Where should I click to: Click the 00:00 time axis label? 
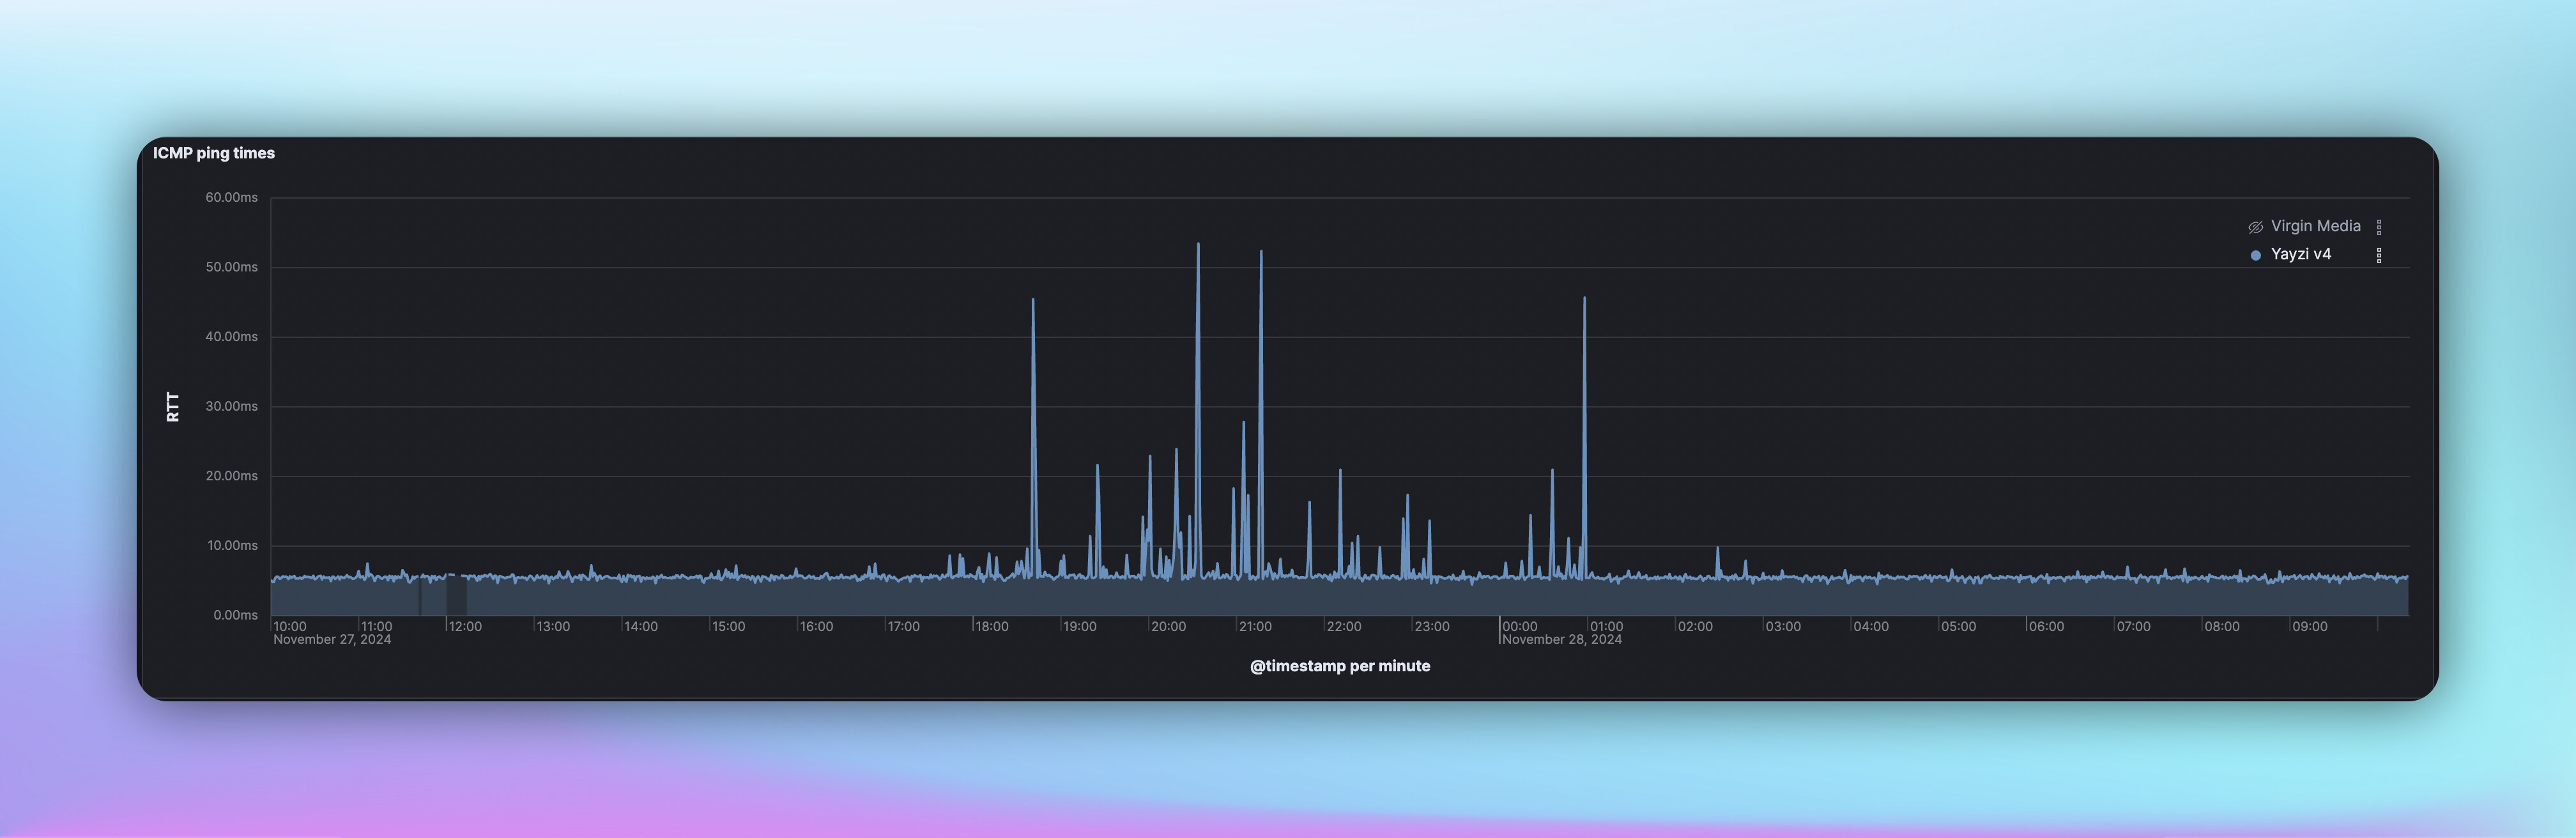click(1519, 627)
